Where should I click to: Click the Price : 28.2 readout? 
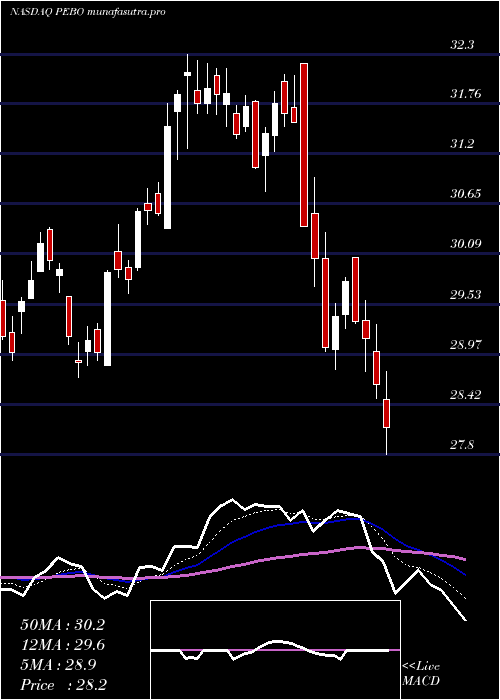(62, 685)
